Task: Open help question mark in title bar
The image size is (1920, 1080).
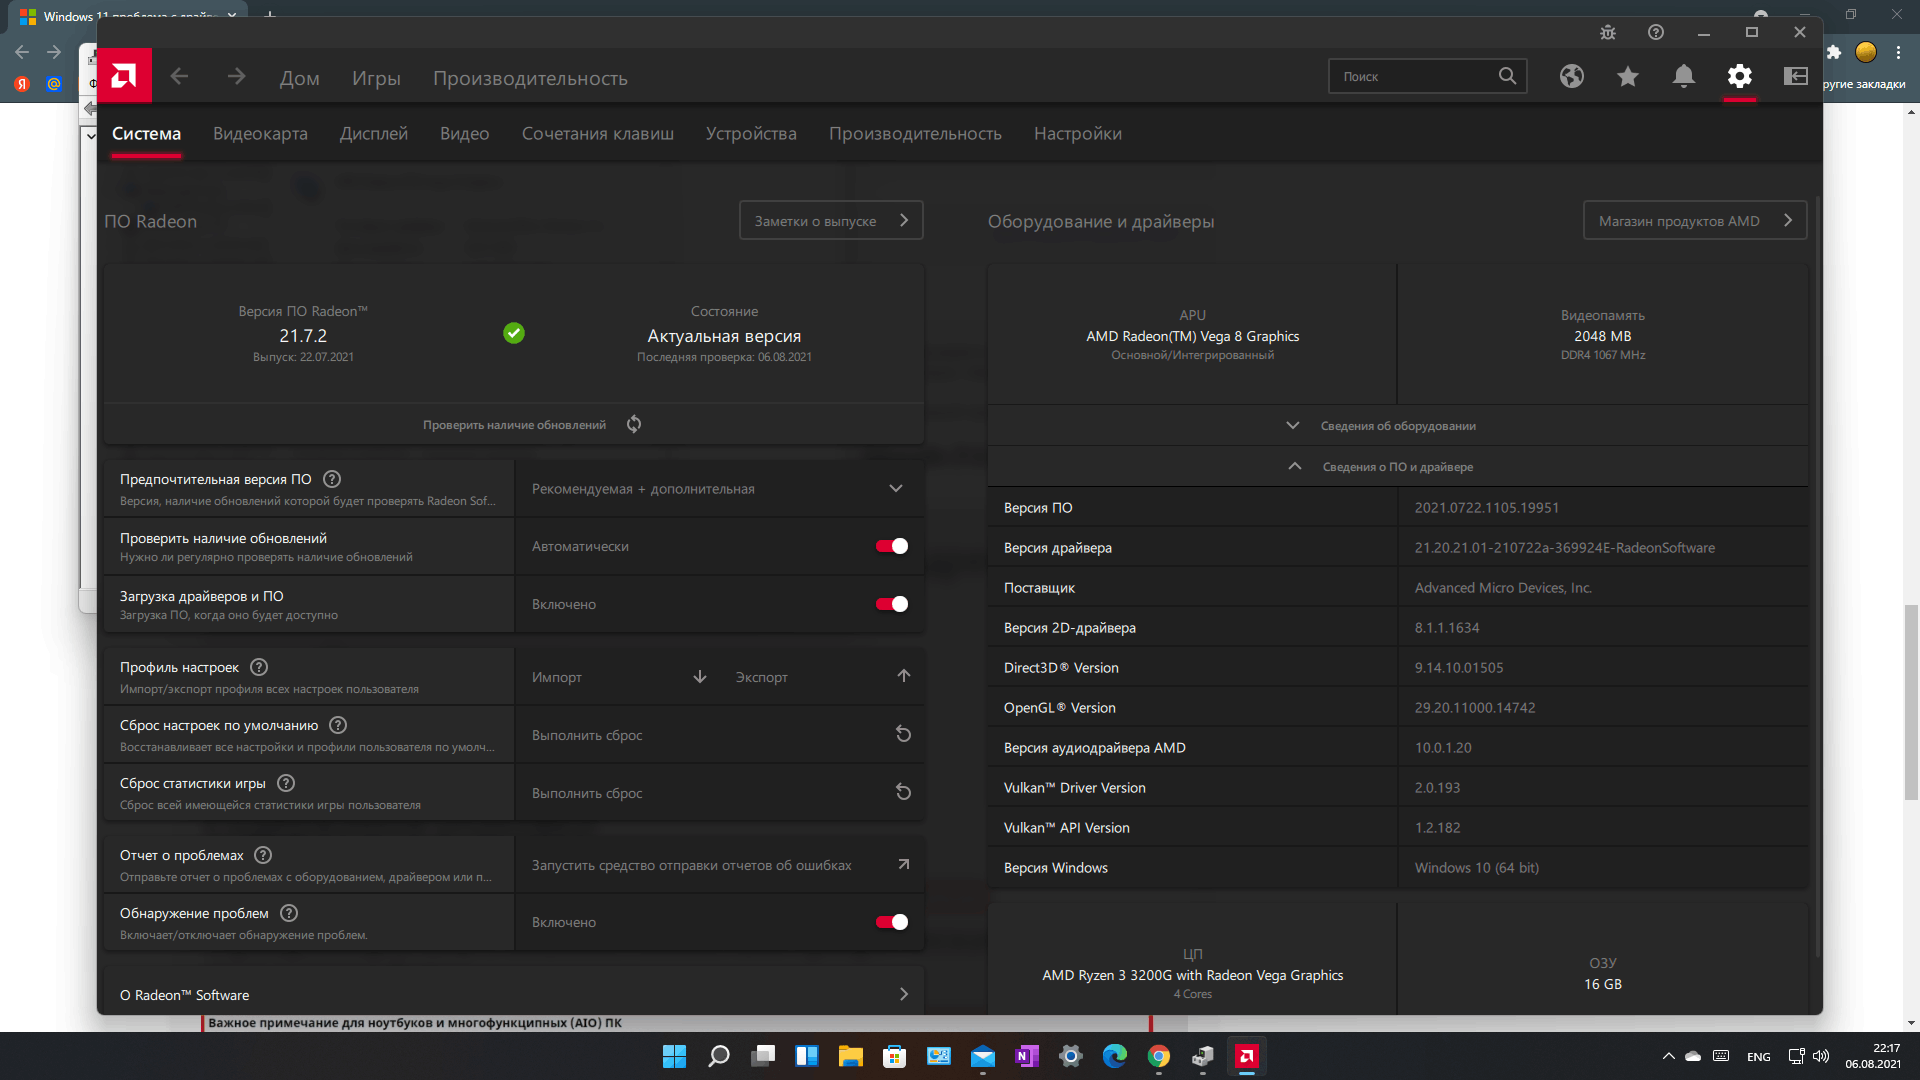Action: point(1656,32)
